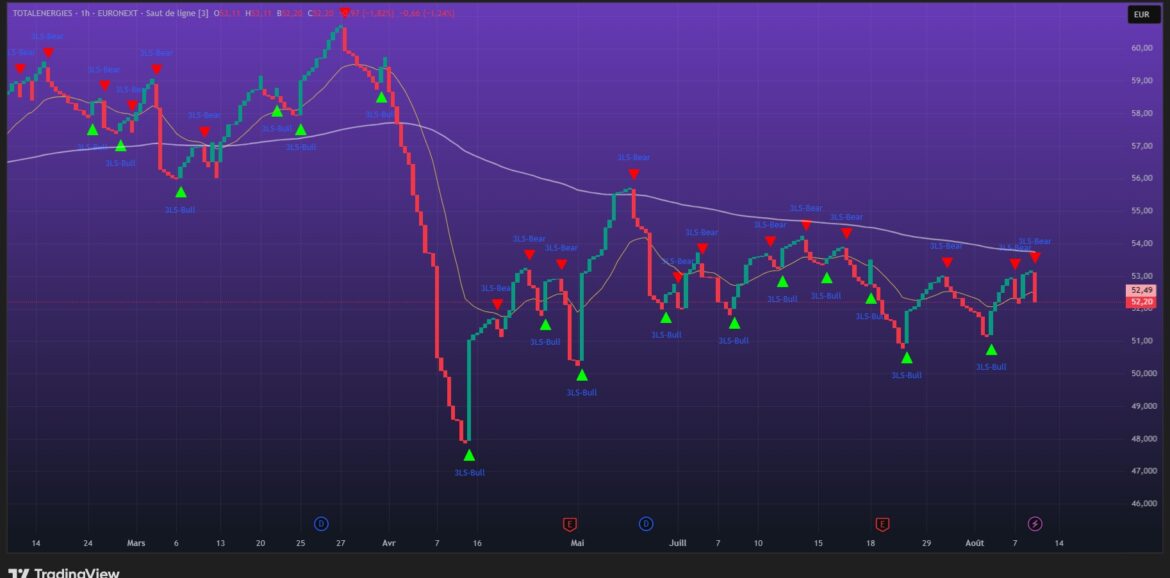Click the blue dividend icon near 25 March
1170x578 pixels.
point(321,523)
